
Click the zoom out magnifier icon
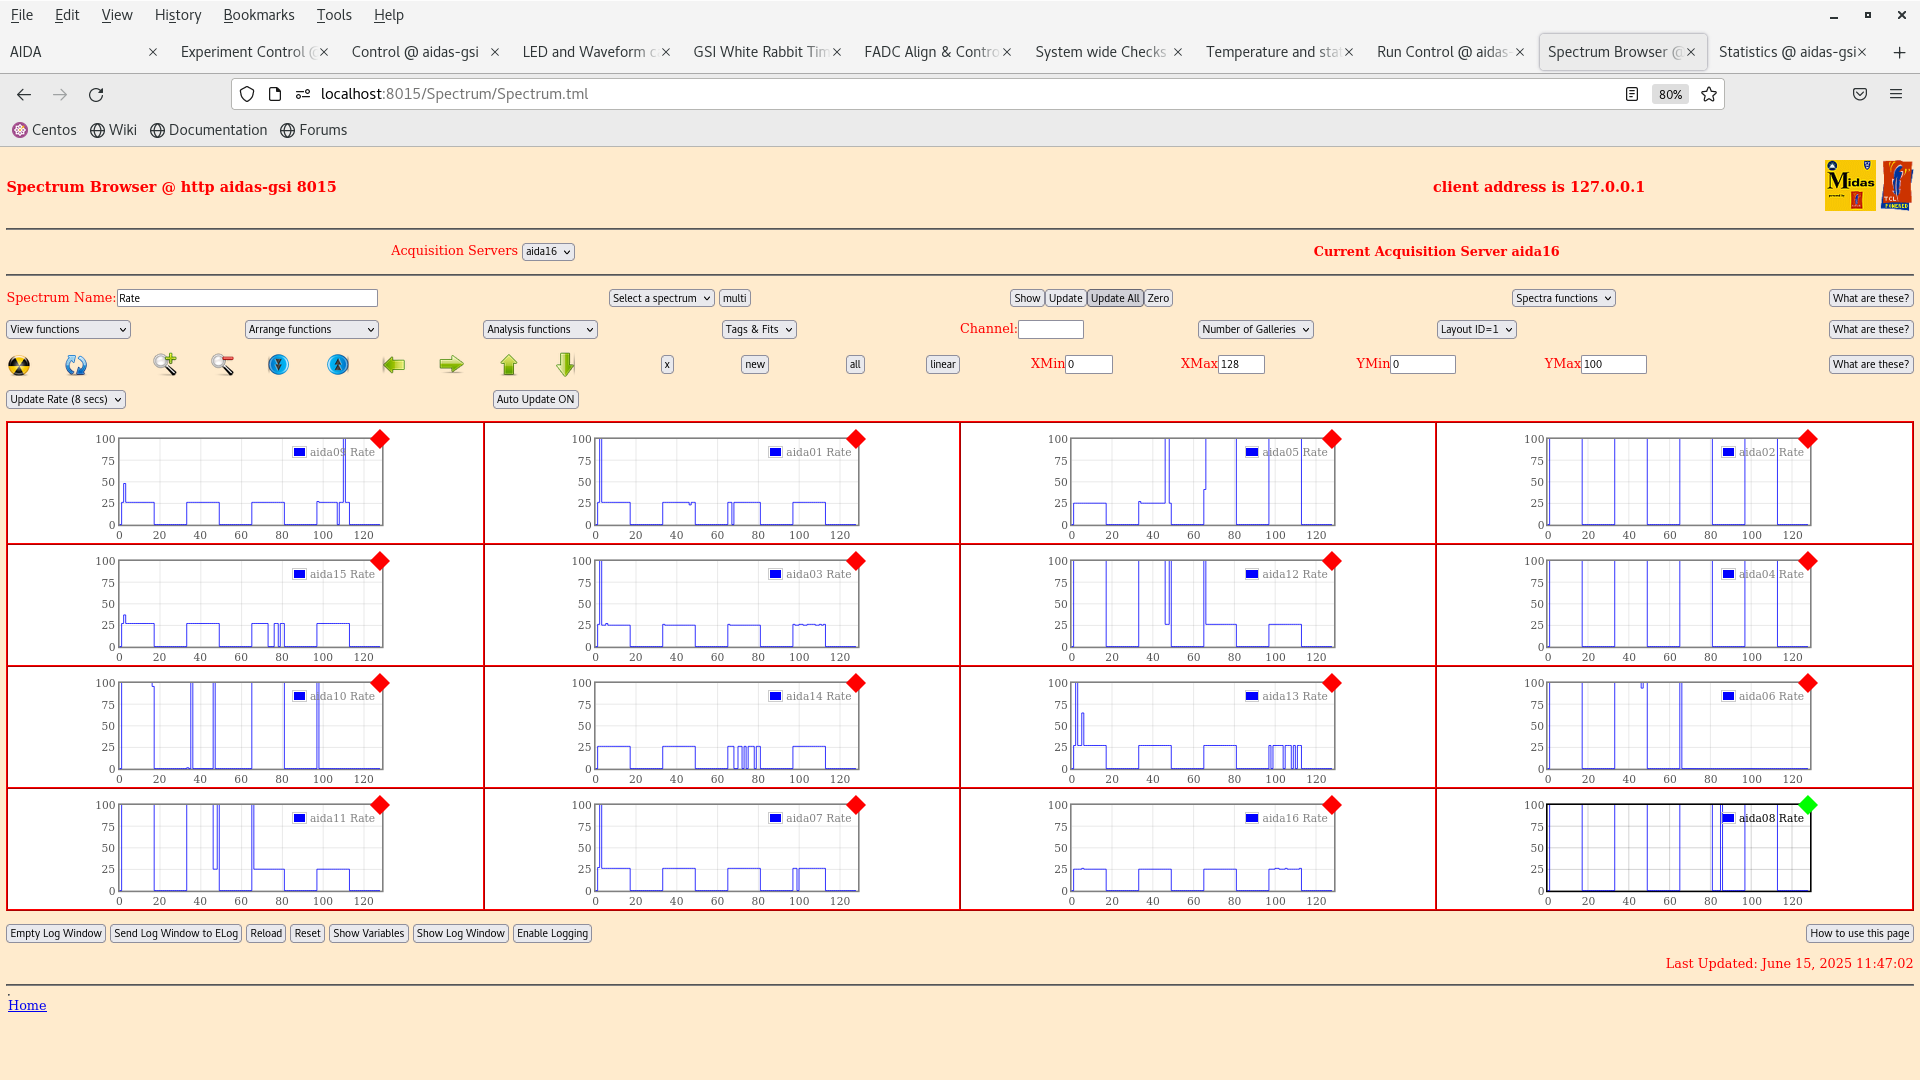coord(222,365)
